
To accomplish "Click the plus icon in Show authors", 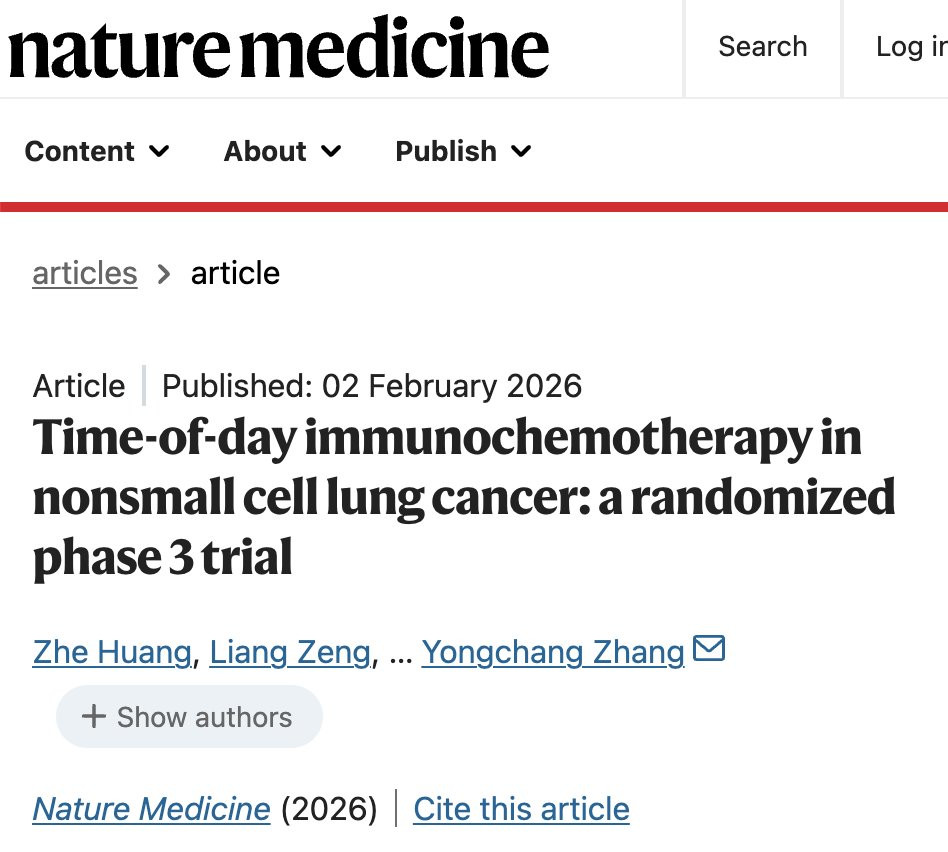I will (x=94, y=716).
